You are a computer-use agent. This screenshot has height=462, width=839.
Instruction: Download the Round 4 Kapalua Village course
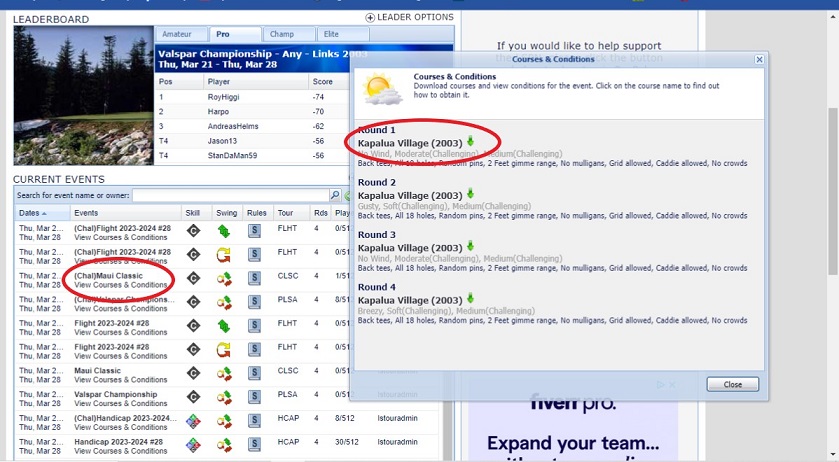point(470,299)
